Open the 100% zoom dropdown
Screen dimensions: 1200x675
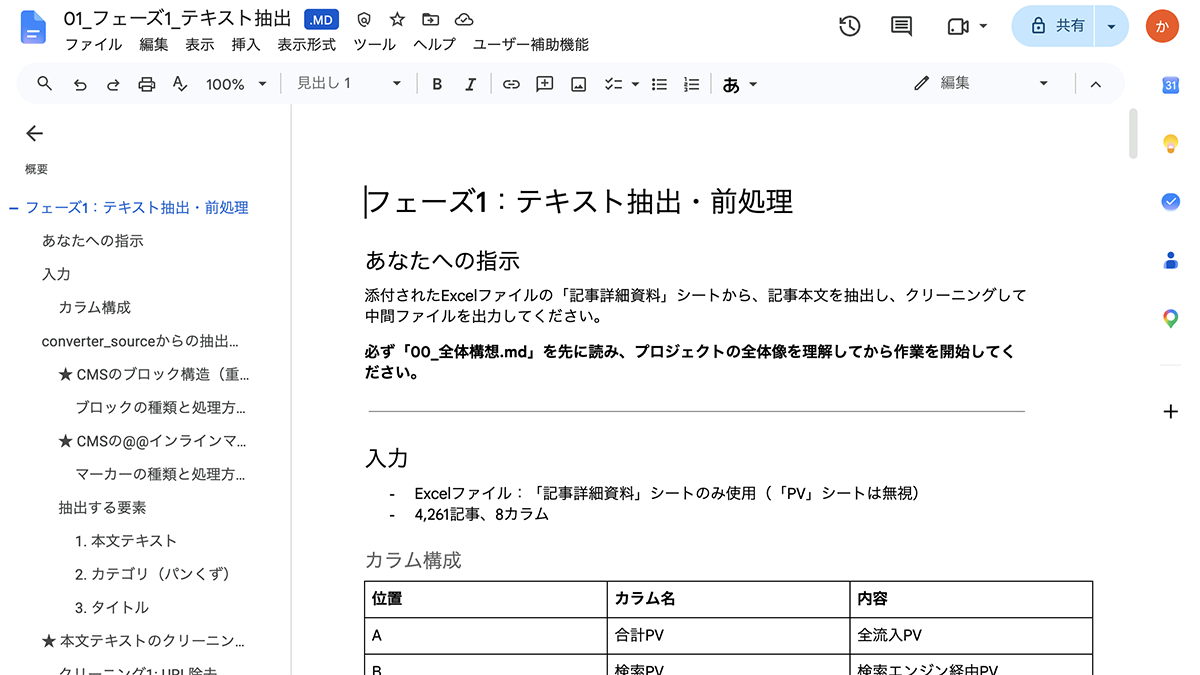pos(236,84)
